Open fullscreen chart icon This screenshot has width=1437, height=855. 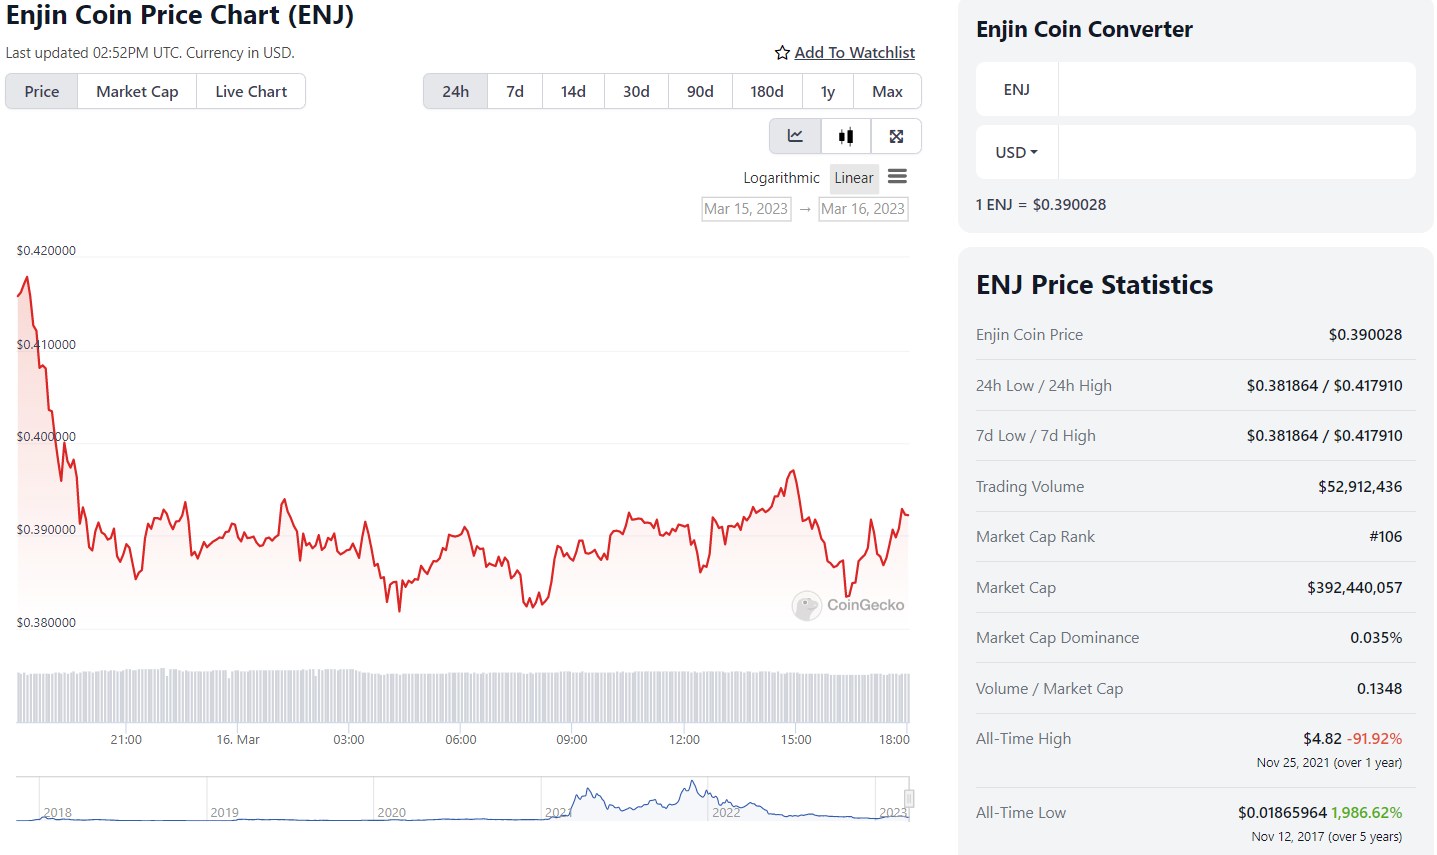click(x=896, y=136)
